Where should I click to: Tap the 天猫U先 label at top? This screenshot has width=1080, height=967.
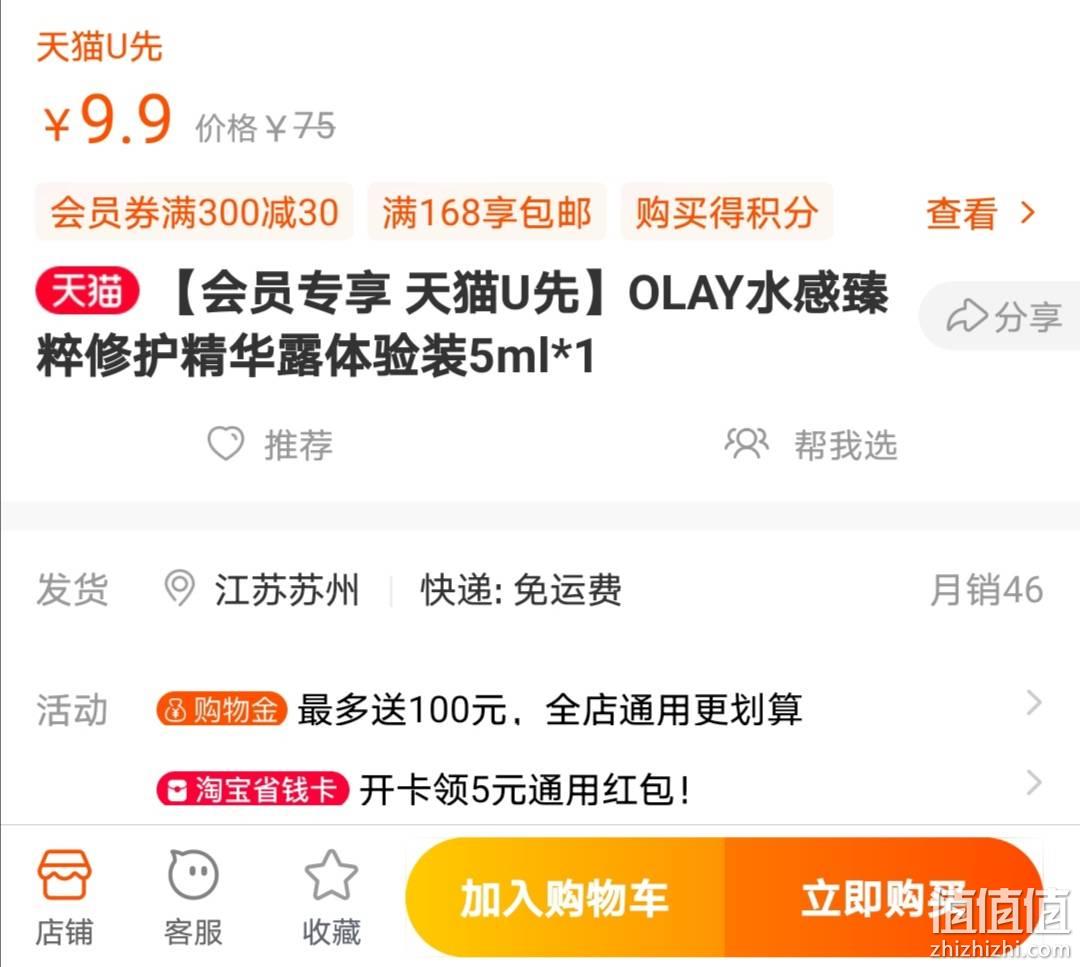point(99,48)
